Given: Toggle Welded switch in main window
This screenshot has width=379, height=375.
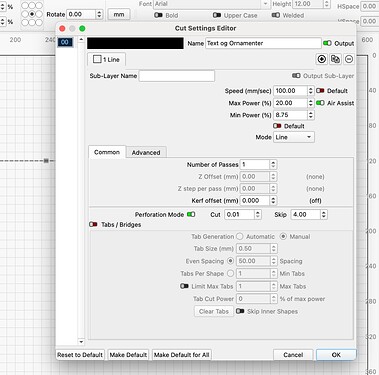Looking at the screenshot, I should tap(276, 15).
